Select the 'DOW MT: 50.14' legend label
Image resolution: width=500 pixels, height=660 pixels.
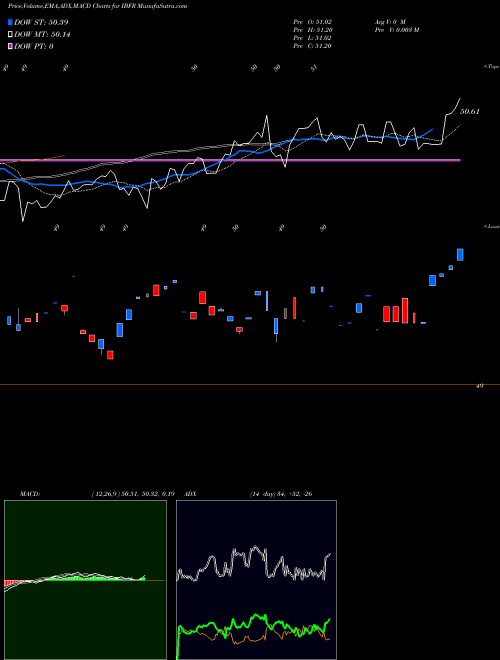(42, 35)
